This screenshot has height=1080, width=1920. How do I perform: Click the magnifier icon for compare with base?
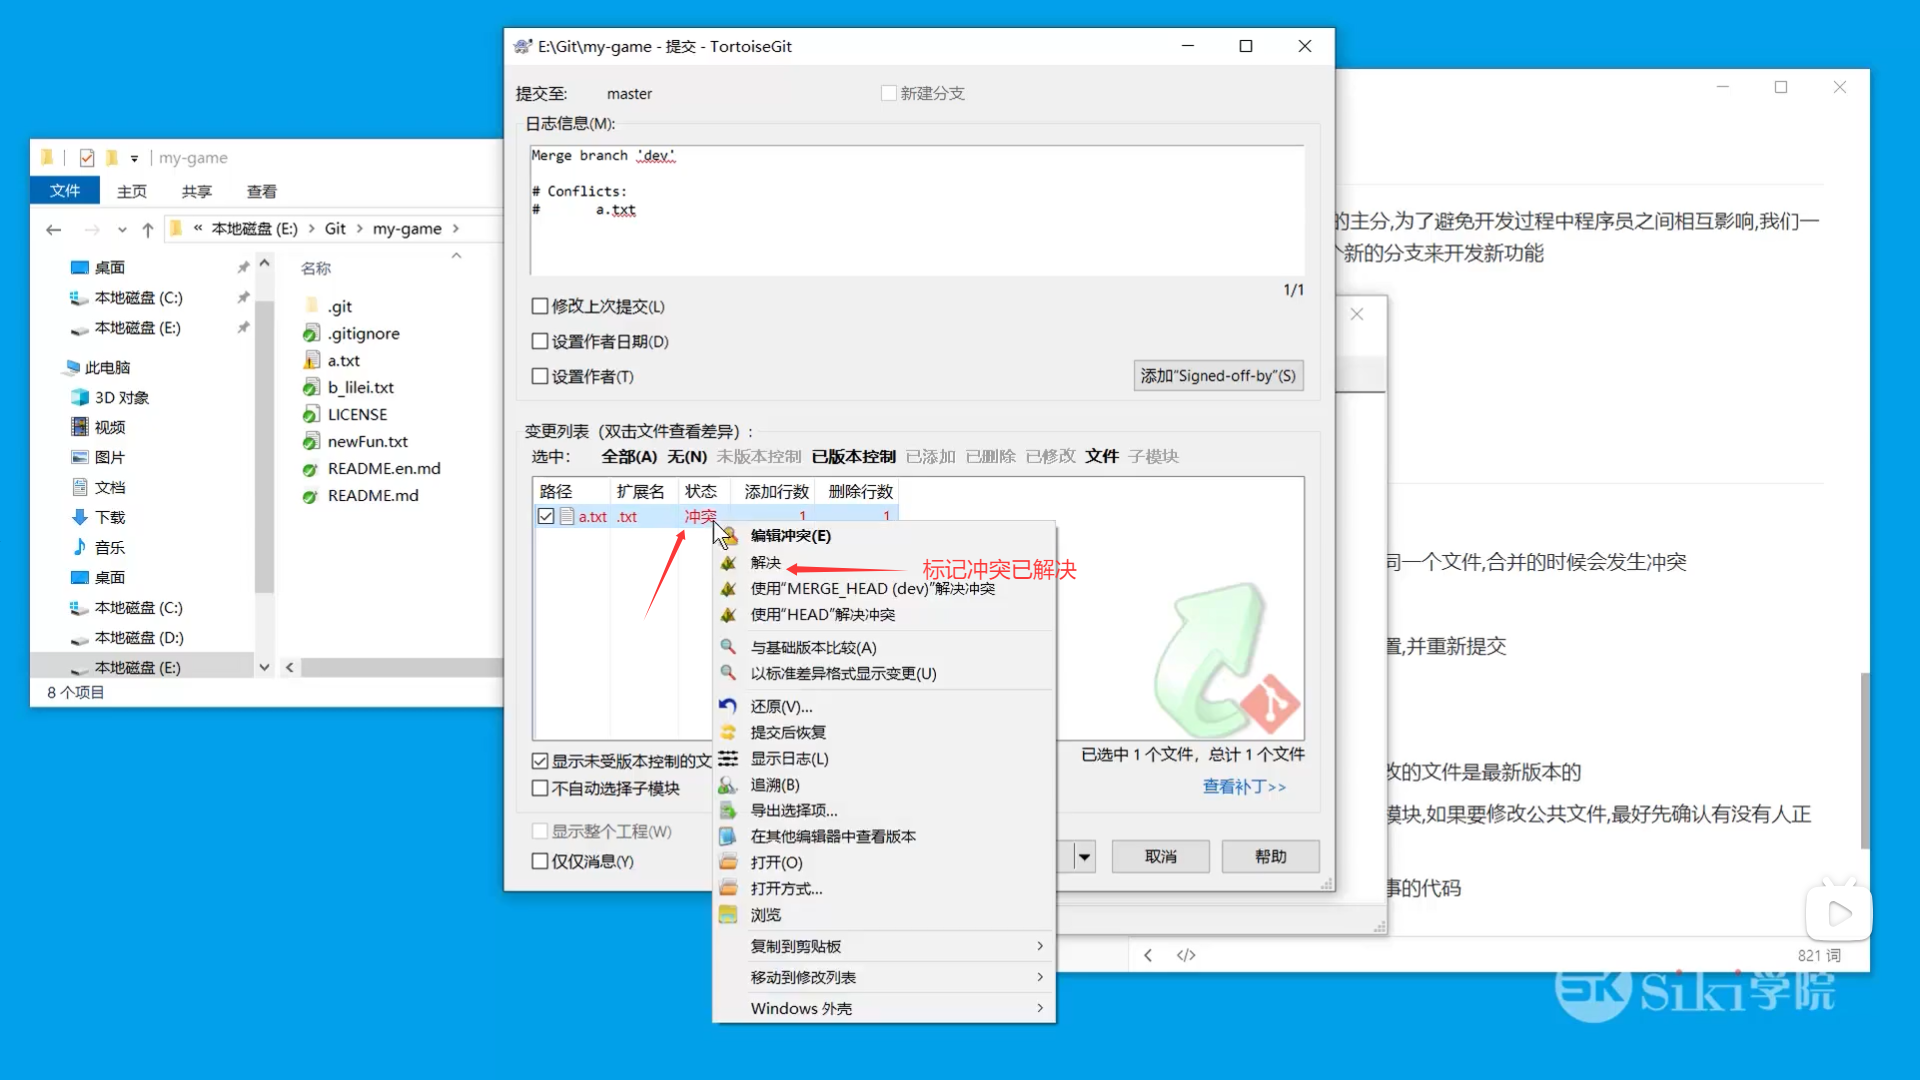pyautogui.click(x=728, y=647)
